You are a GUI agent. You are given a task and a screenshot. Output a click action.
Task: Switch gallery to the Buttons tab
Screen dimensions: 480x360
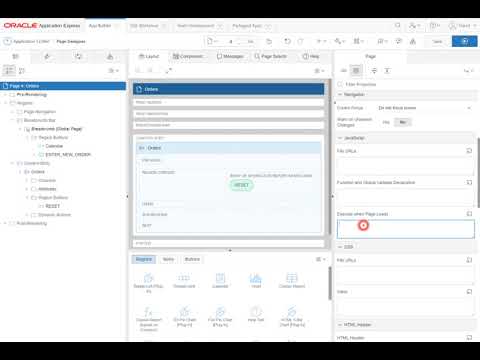192,259
